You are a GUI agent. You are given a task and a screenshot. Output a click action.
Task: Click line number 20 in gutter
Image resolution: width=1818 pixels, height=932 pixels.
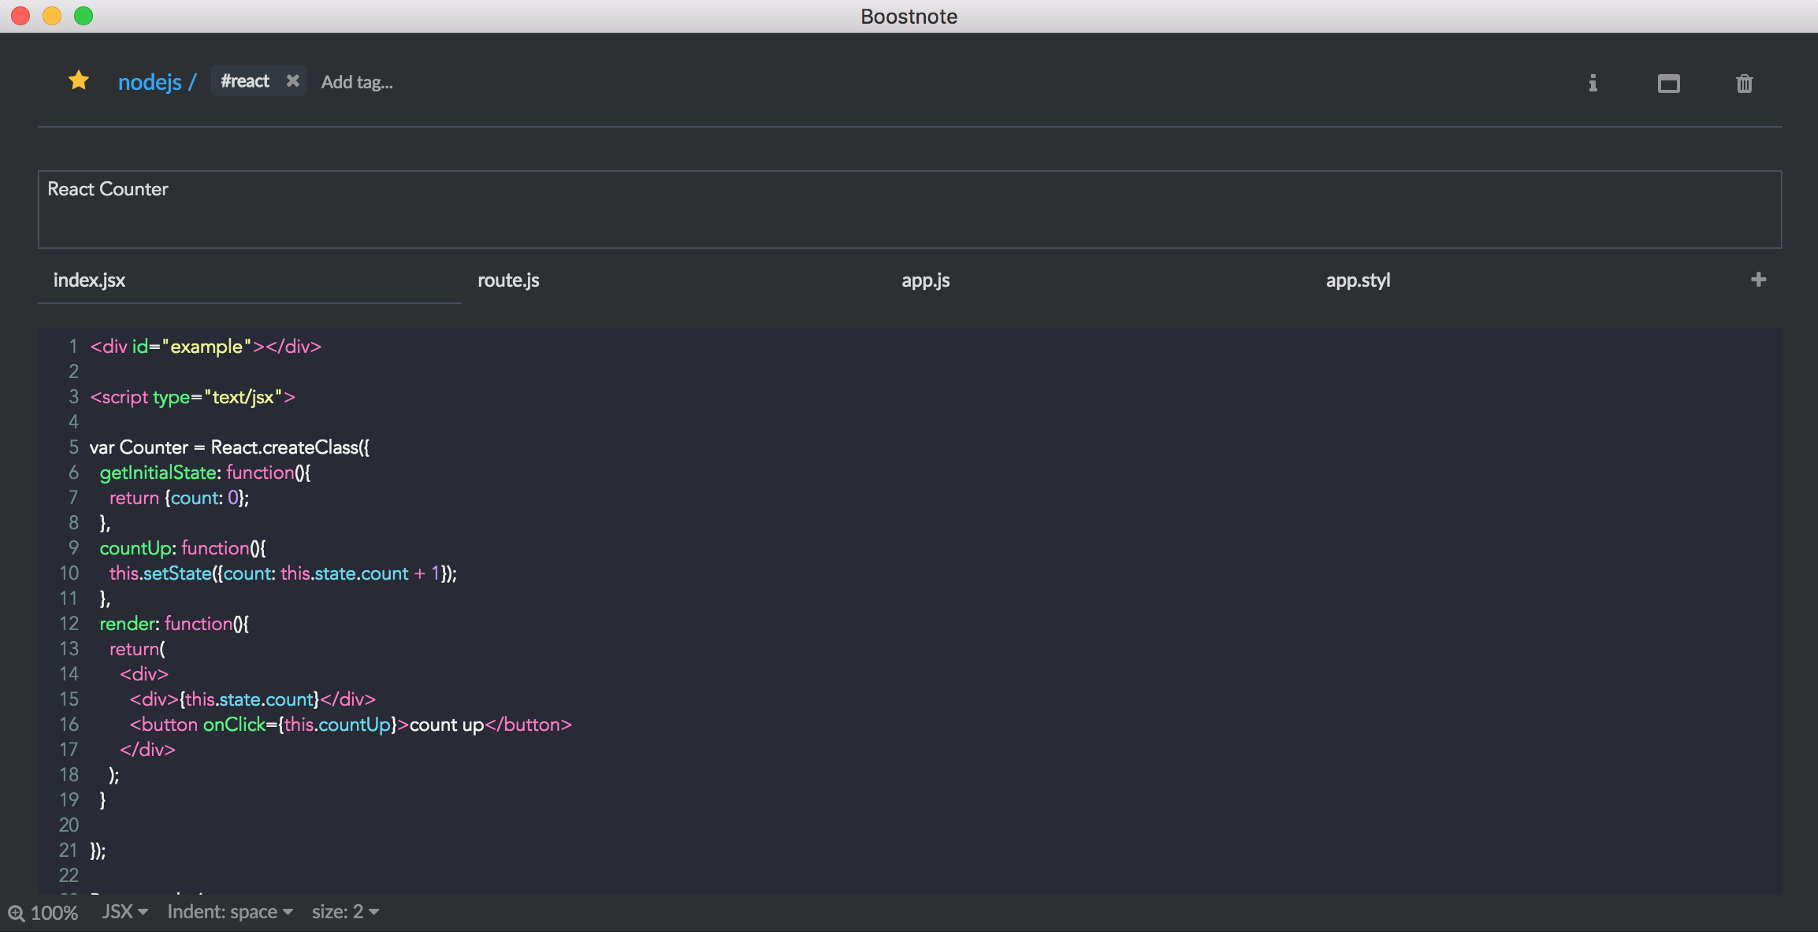[x=69, y=825]
